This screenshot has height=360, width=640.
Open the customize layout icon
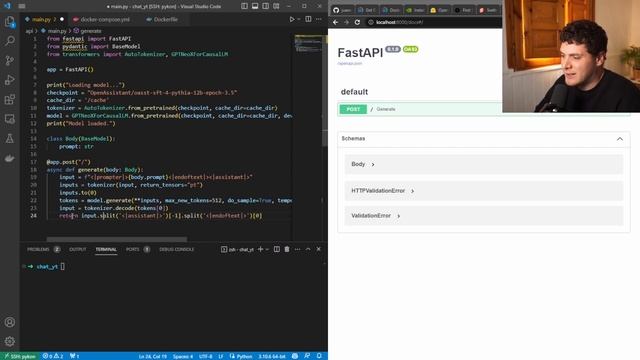coord(276,6)
